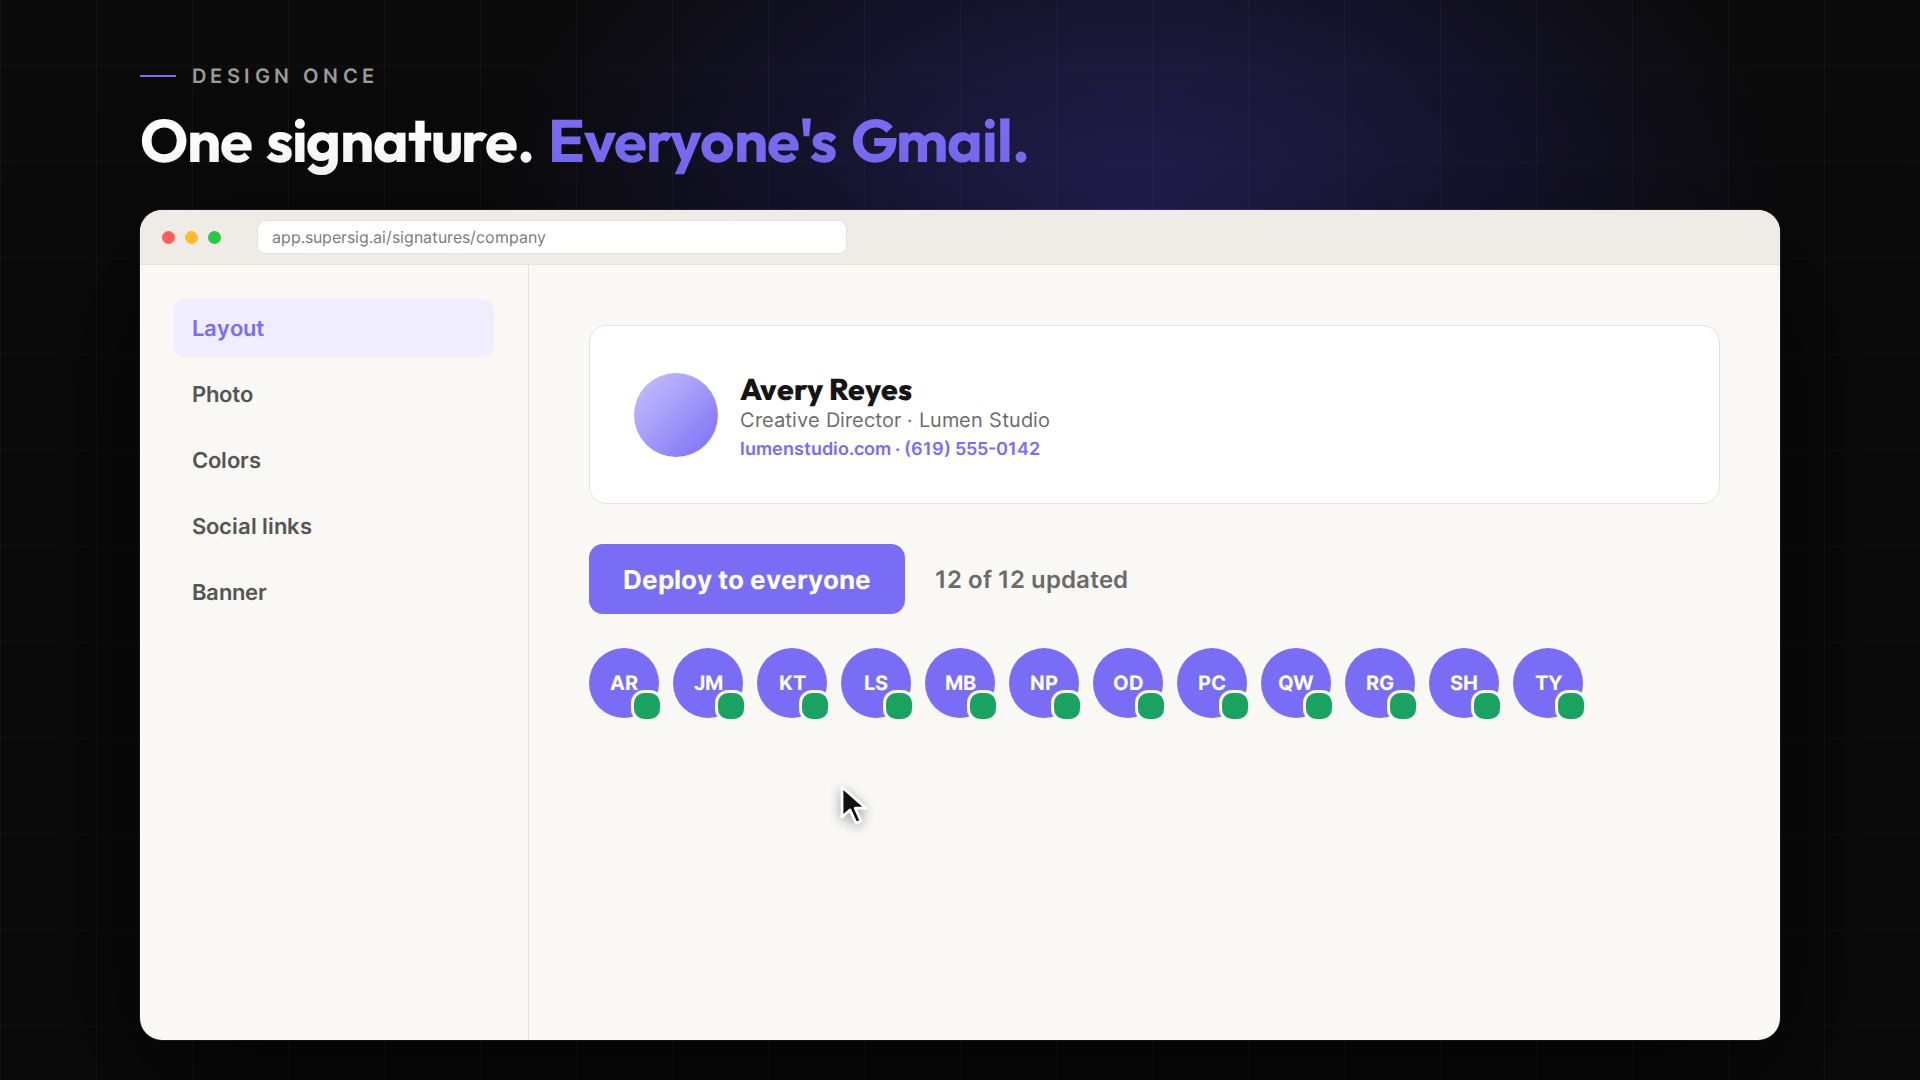This screenshot has width=1920, height=1080.
Task: Select the SH team member avatar
Action: [1464, 683]
